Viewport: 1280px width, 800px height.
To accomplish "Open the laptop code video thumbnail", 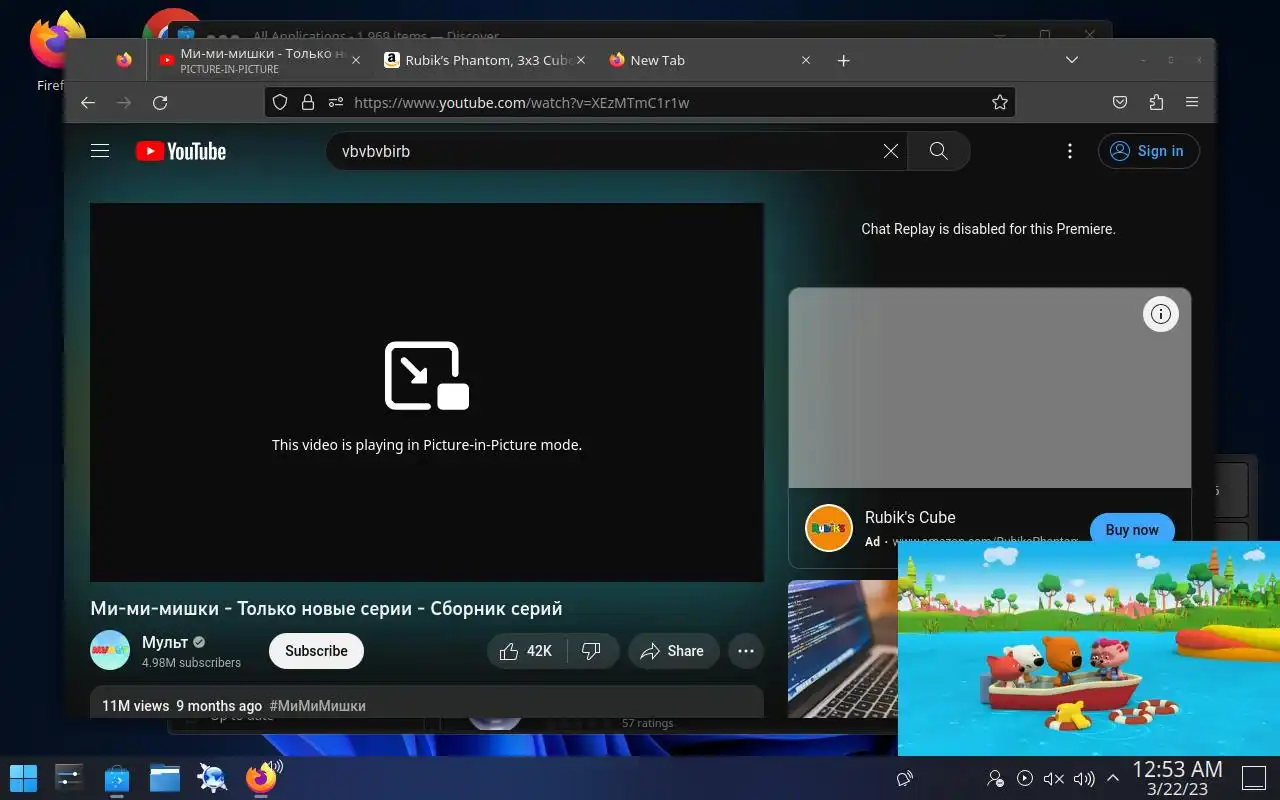I will click(843, 649).
